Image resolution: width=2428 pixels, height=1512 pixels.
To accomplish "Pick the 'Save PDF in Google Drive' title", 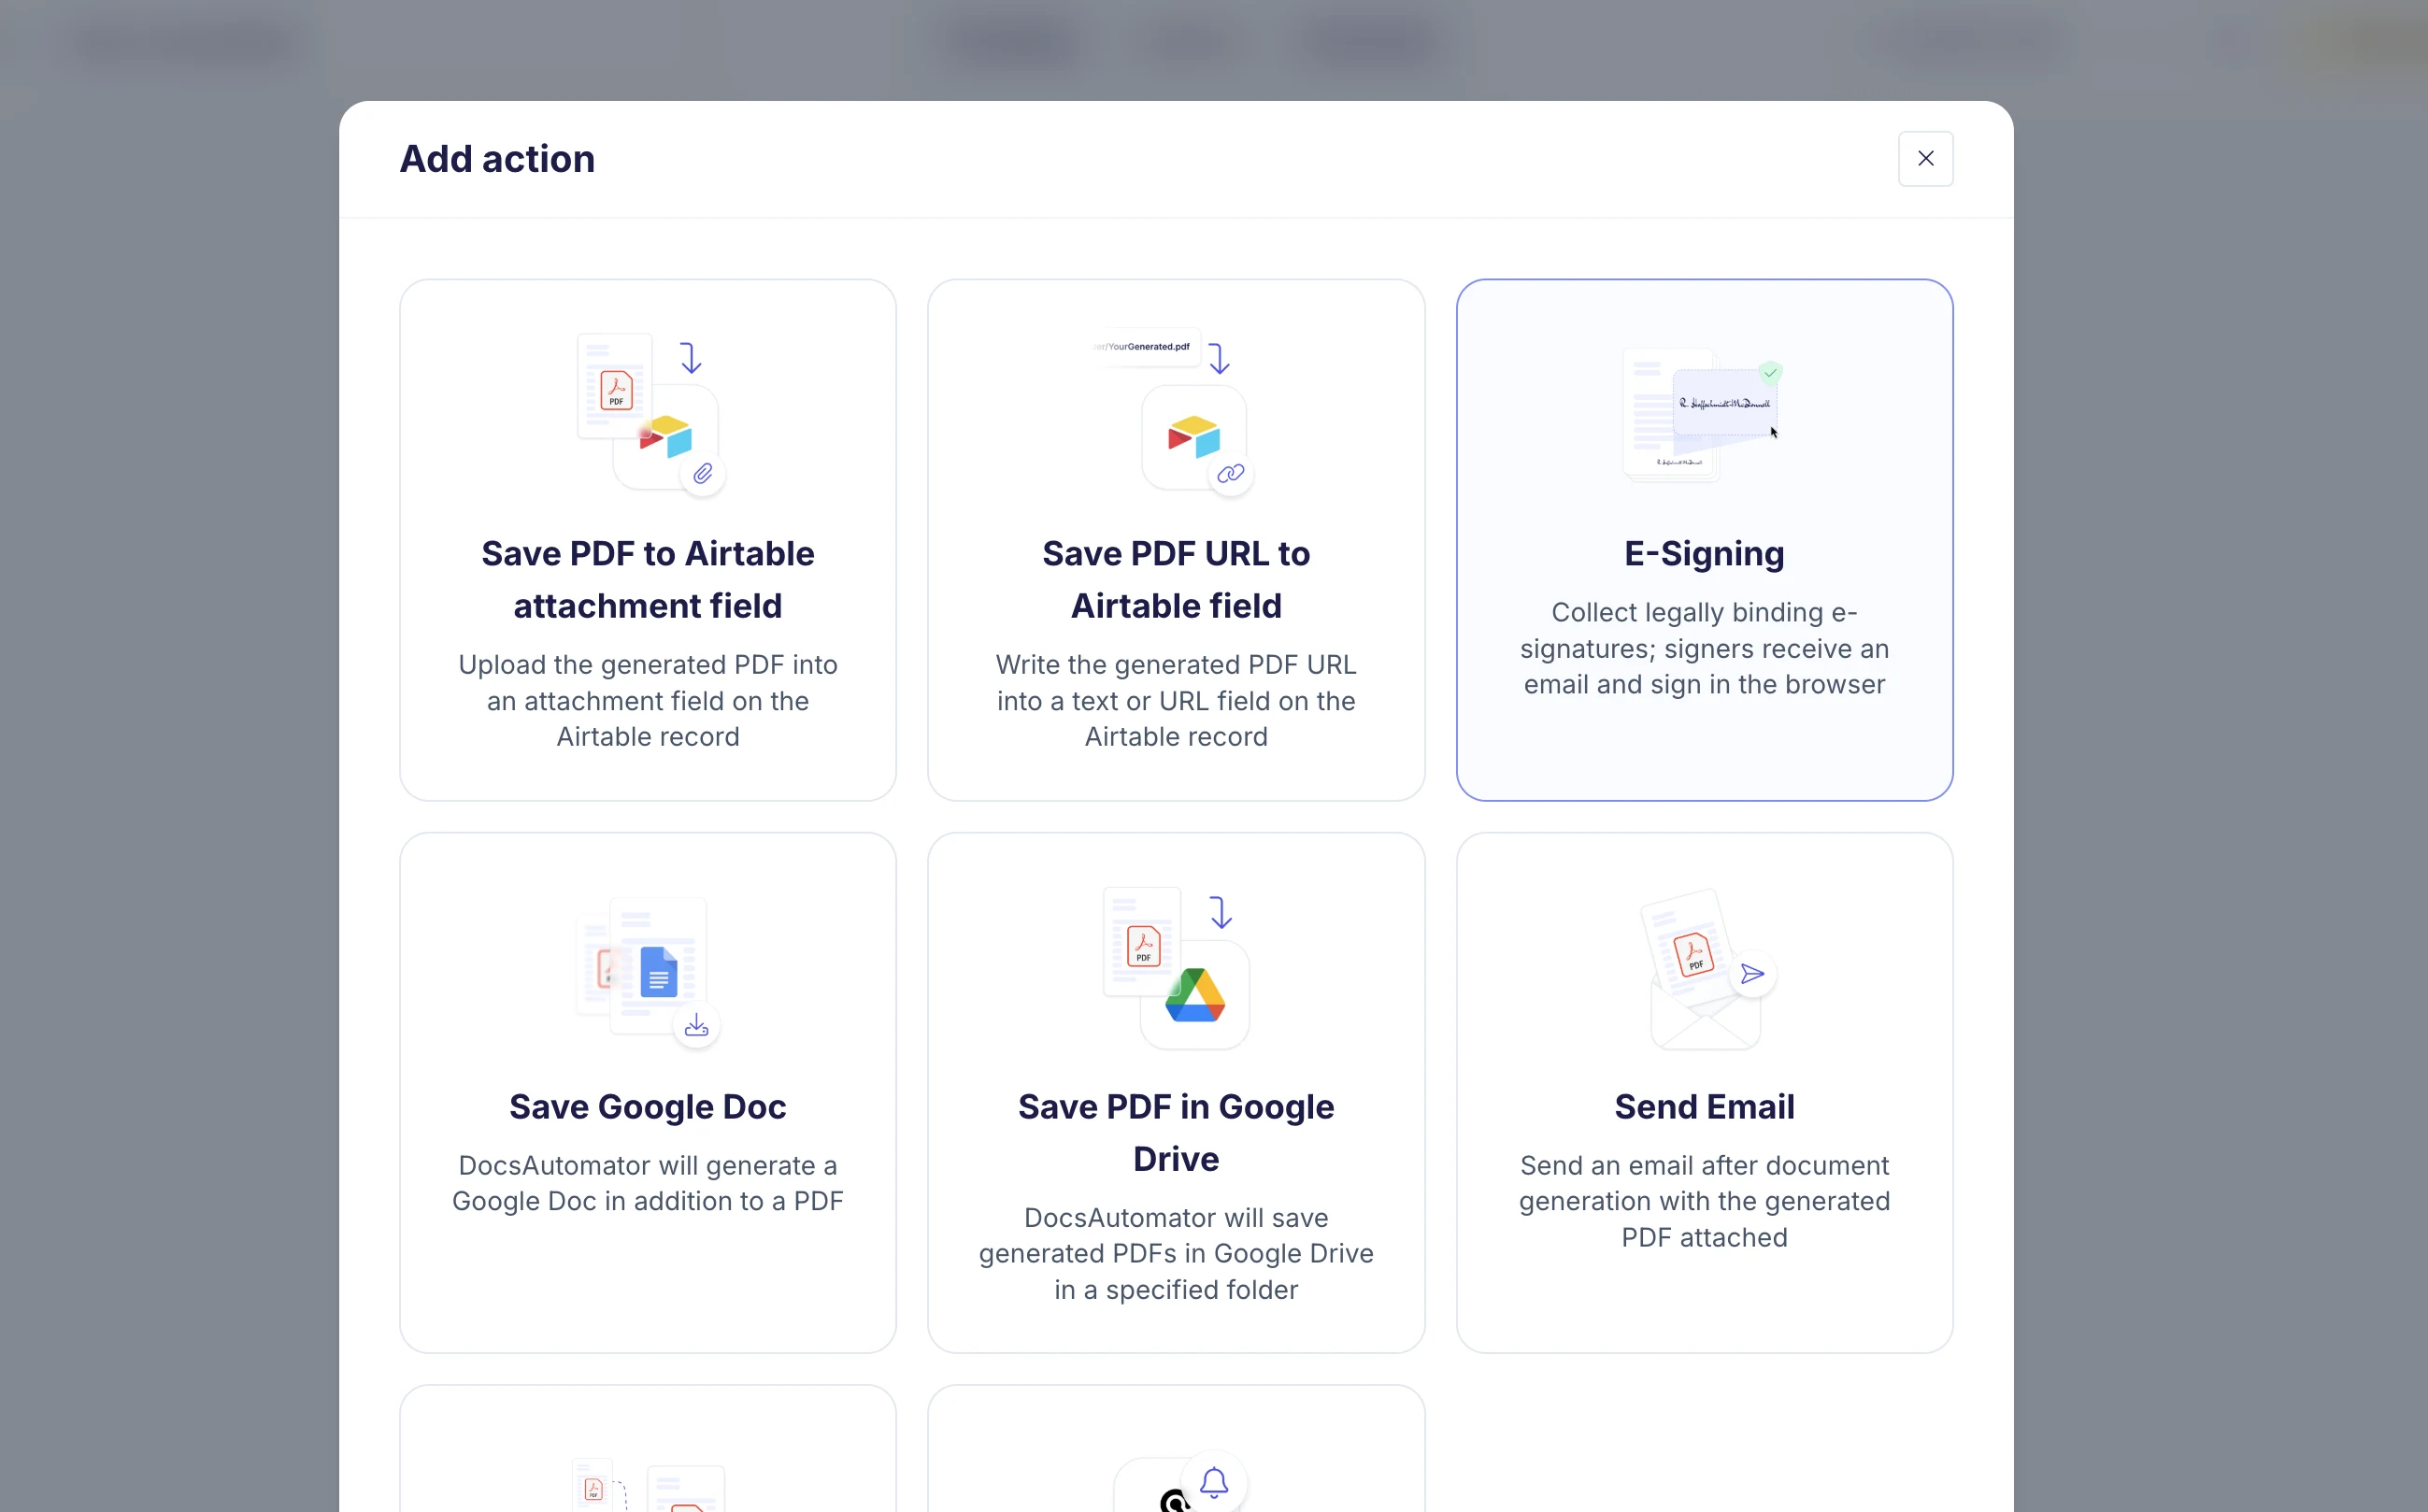I will pyautogui.click(x=1176, y=1133).
